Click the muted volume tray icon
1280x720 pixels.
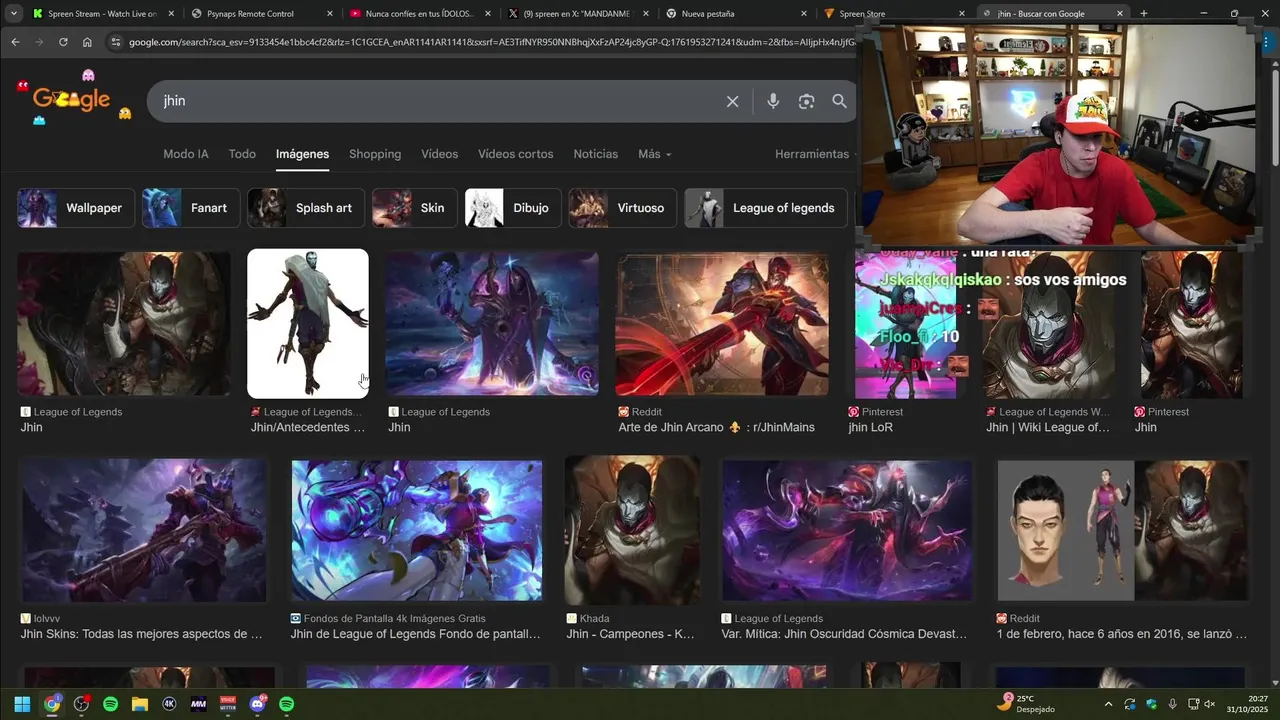[1209, 704]
